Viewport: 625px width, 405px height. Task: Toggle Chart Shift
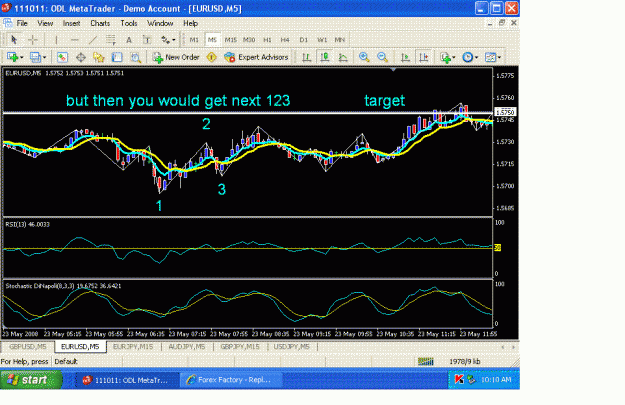(x=424, y=57)
